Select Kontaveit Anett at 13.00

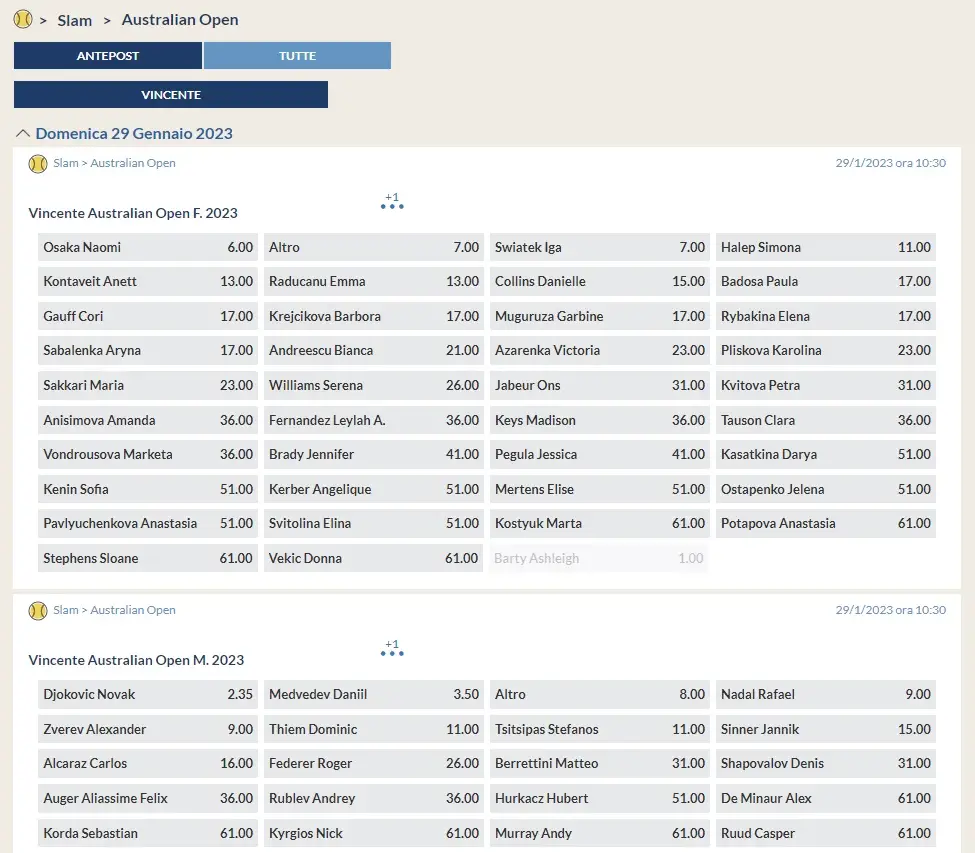[148, 281]
